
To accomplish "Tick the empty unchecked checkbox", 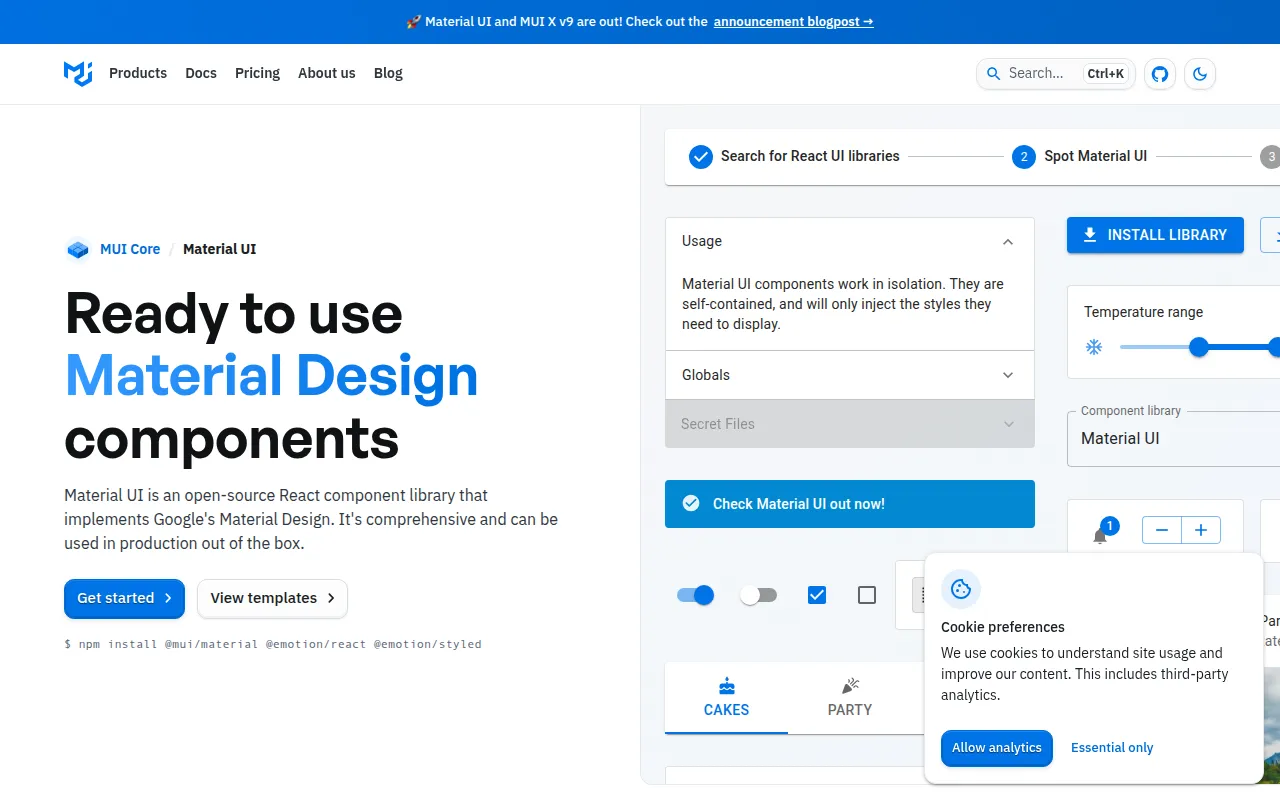I will [867, 595].
